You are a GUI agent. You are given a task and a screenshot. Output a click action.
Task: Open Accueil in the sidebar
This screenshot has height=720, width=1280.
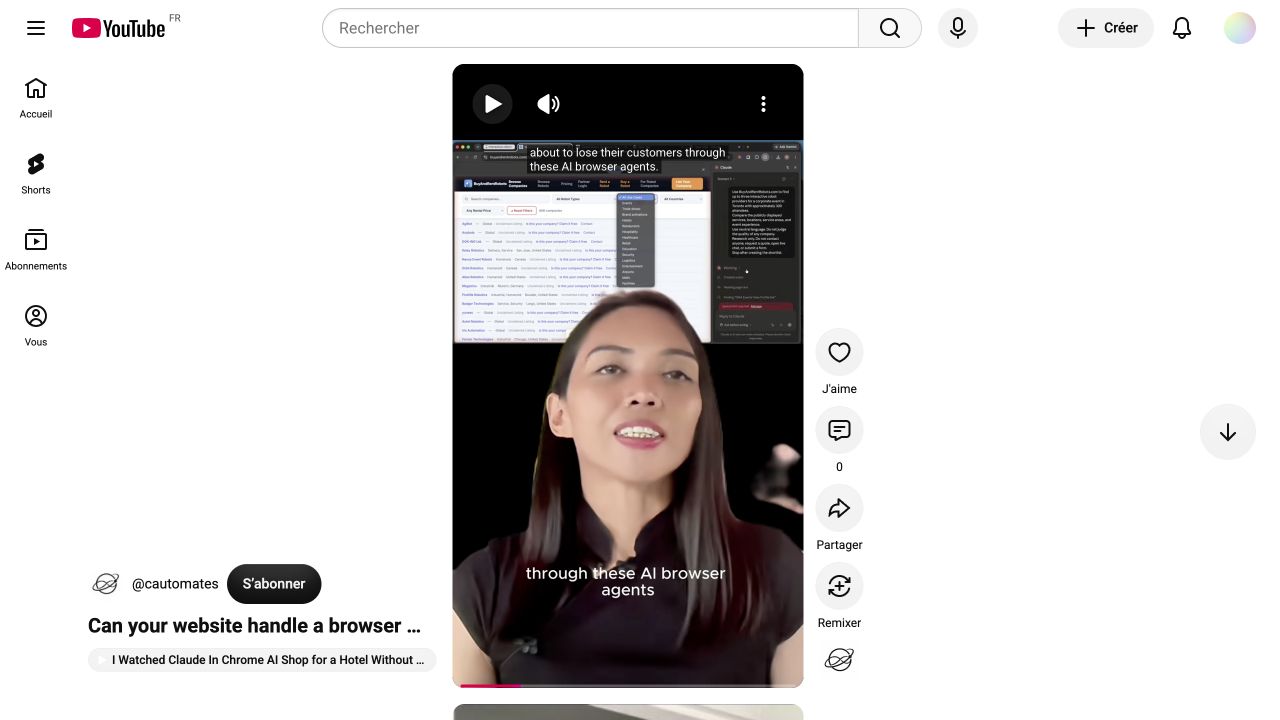[36, 98]
